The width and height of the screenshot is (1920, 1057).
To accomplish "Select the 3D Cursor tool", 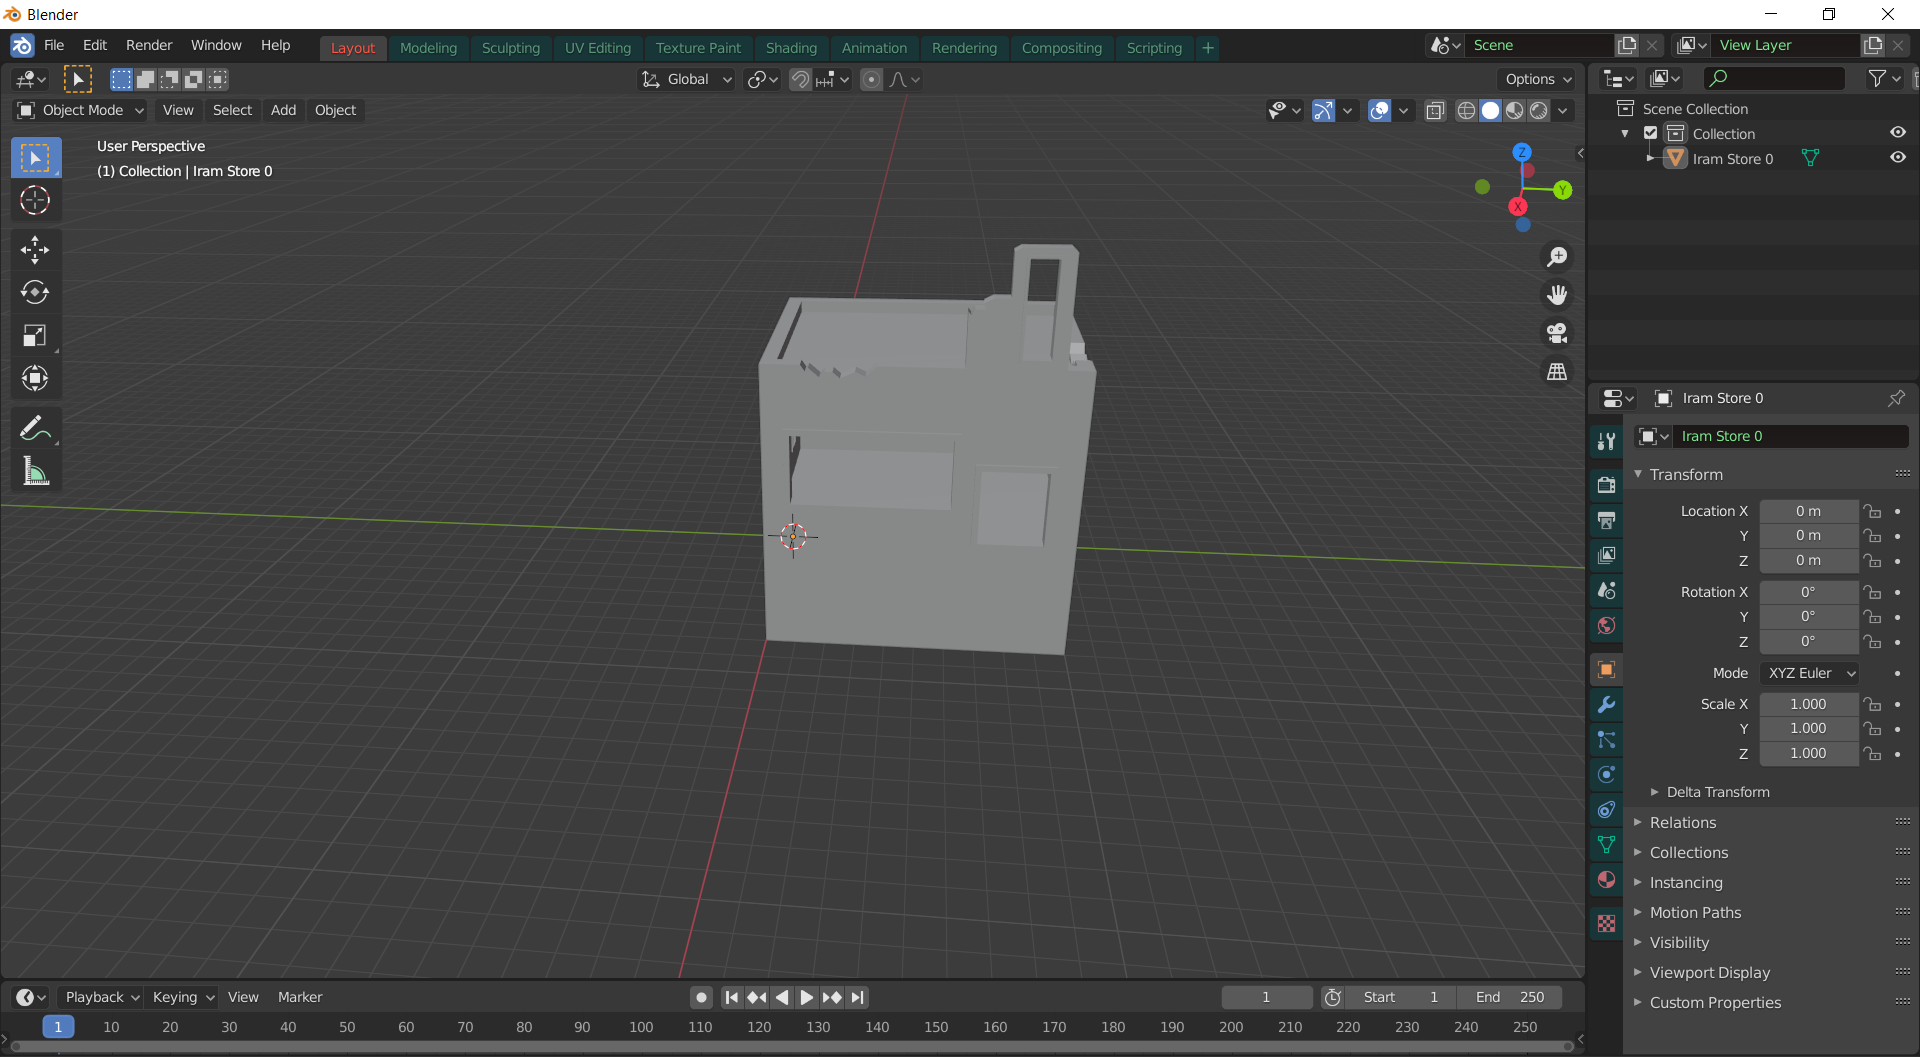I will click(35, 200).
